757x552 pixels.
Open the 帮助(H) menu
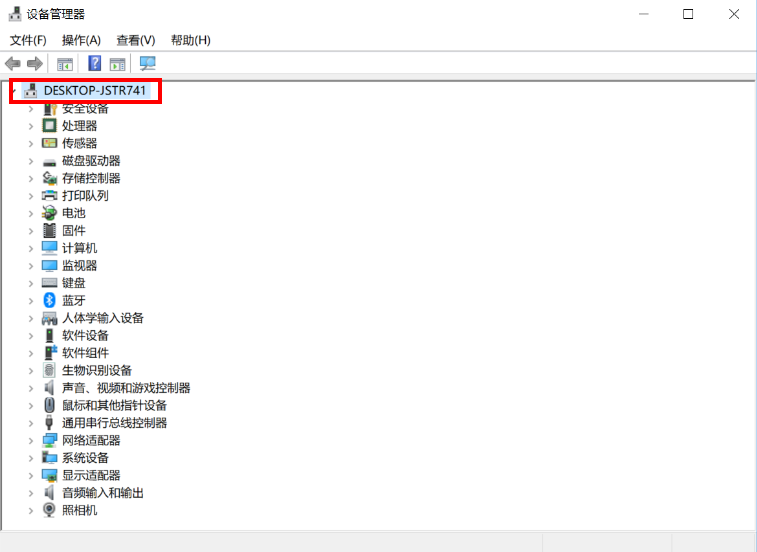[x=190, y=40]
